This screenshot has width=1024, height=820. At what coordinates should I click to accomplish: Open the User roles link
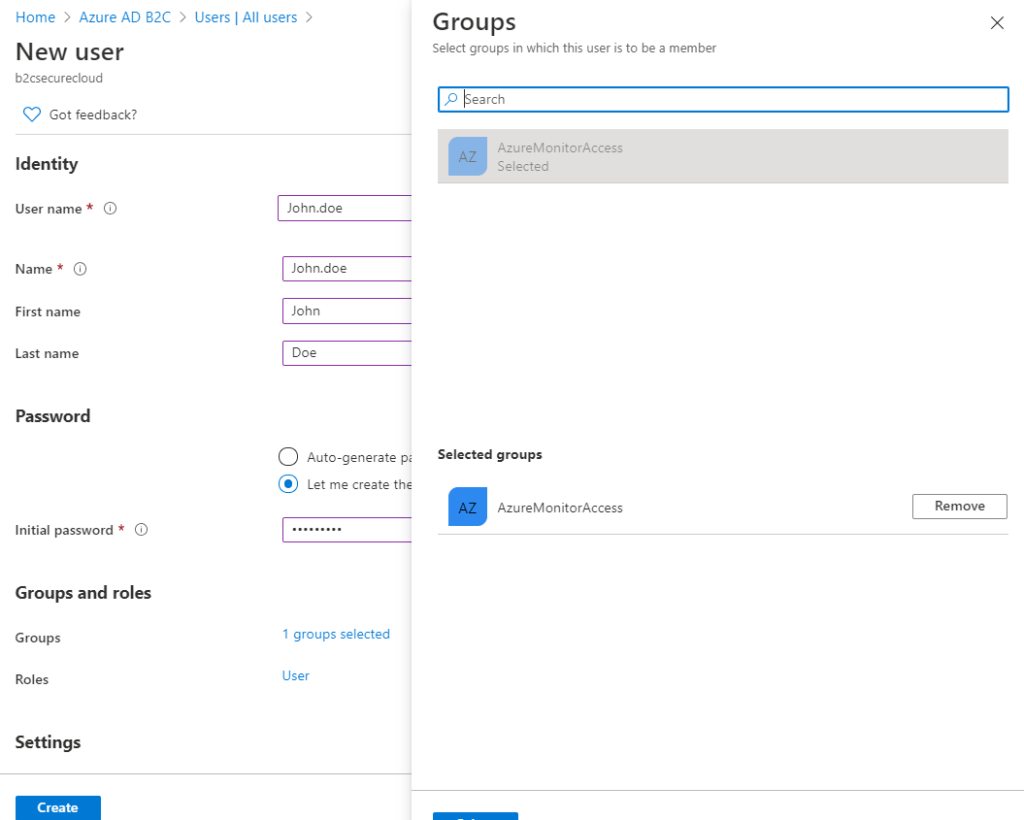tap(295, 675)
